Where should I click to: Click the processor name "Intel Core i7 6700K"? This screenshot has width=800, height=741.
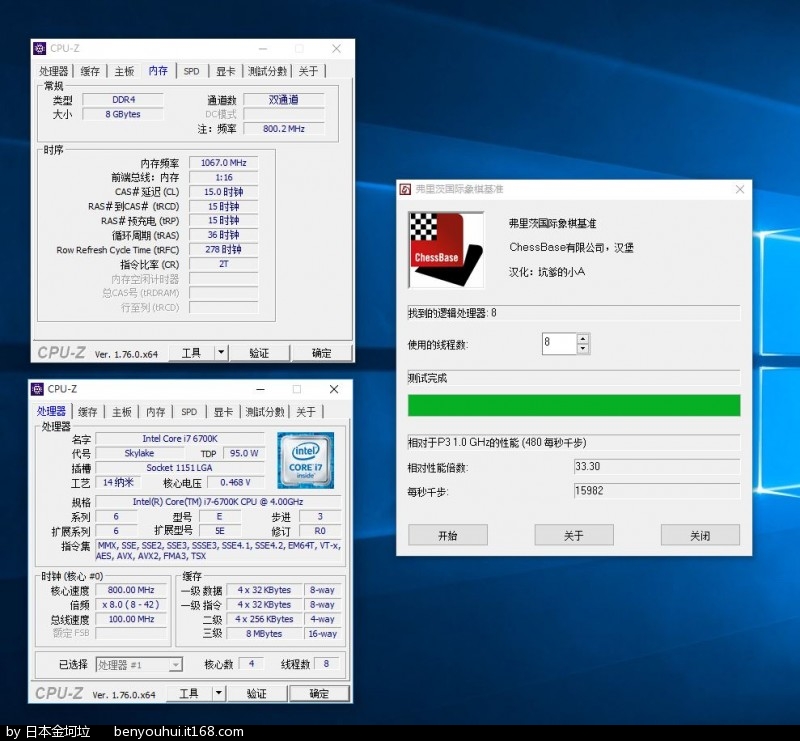tap(180, 438)
